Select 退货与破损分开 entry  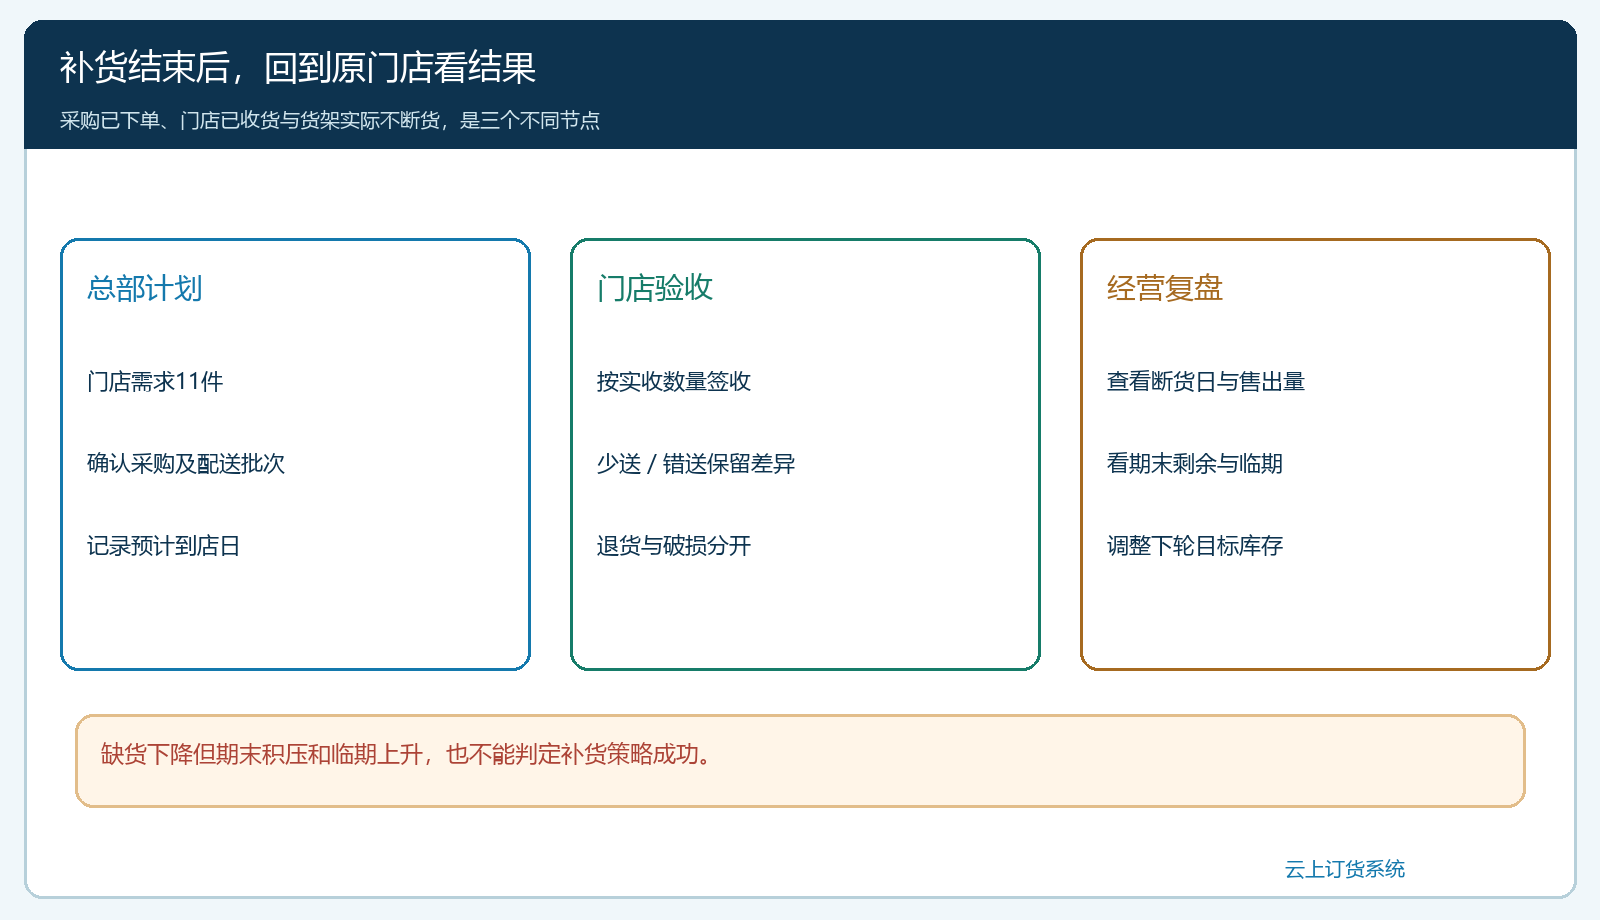tap(674, 545)
